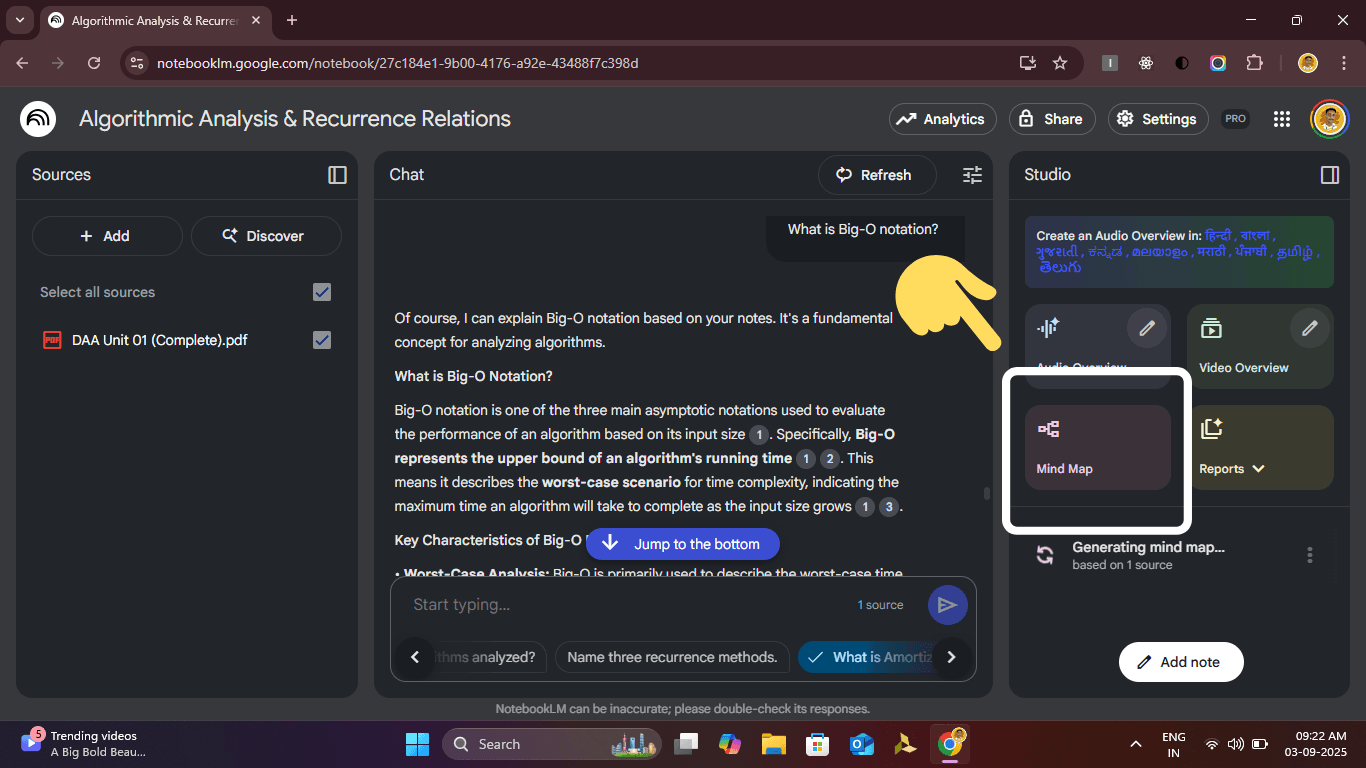Open more options for generating mind map
This screenshot has height=768, width=1366.
coord(1309,555)
